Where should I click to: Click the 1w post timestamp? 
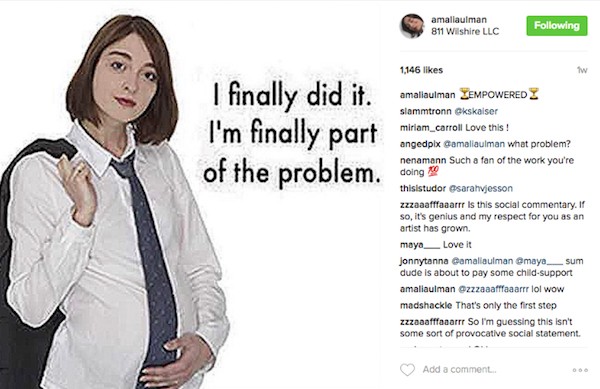582,70
